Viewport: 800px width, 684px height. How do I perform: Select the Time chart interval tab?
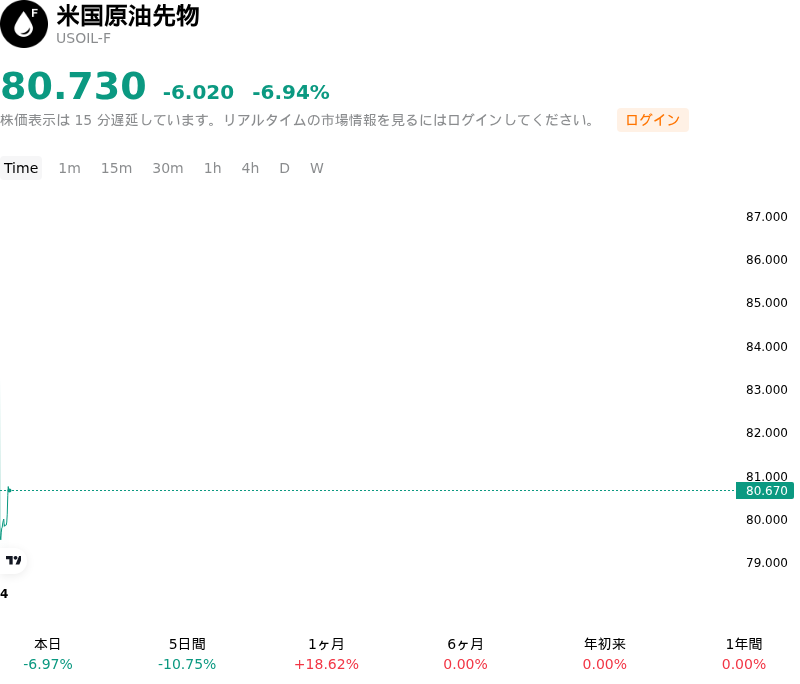click(x=21, y=168)
